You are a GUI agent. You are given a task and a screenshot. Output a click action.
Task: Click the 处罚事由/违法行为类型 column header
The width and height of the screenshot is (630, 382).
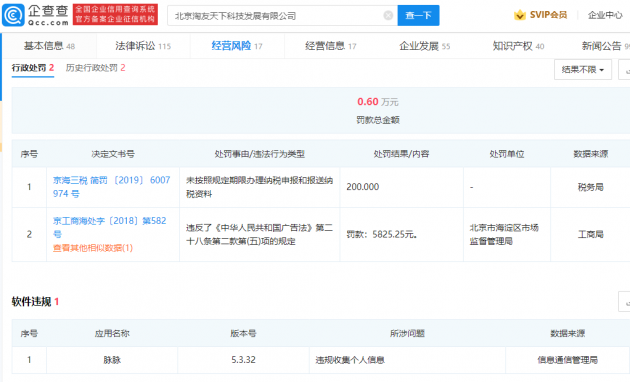pyautogui.click(x=260, y=154)
